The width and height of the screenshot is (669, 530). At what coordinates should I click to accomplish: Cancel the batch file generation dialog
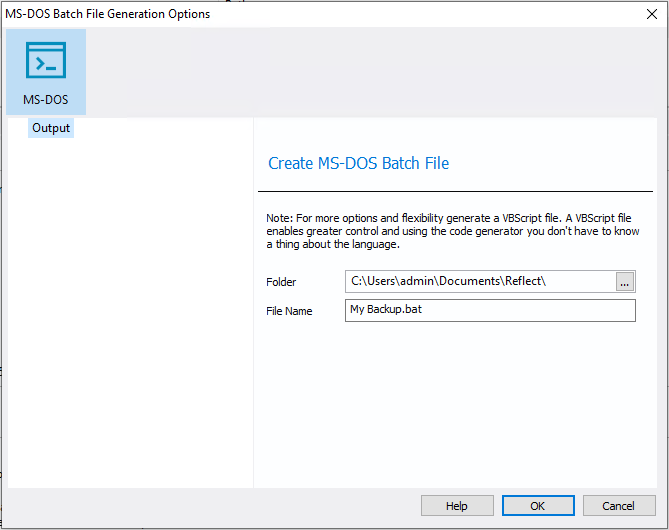click(x=619, y=506)
